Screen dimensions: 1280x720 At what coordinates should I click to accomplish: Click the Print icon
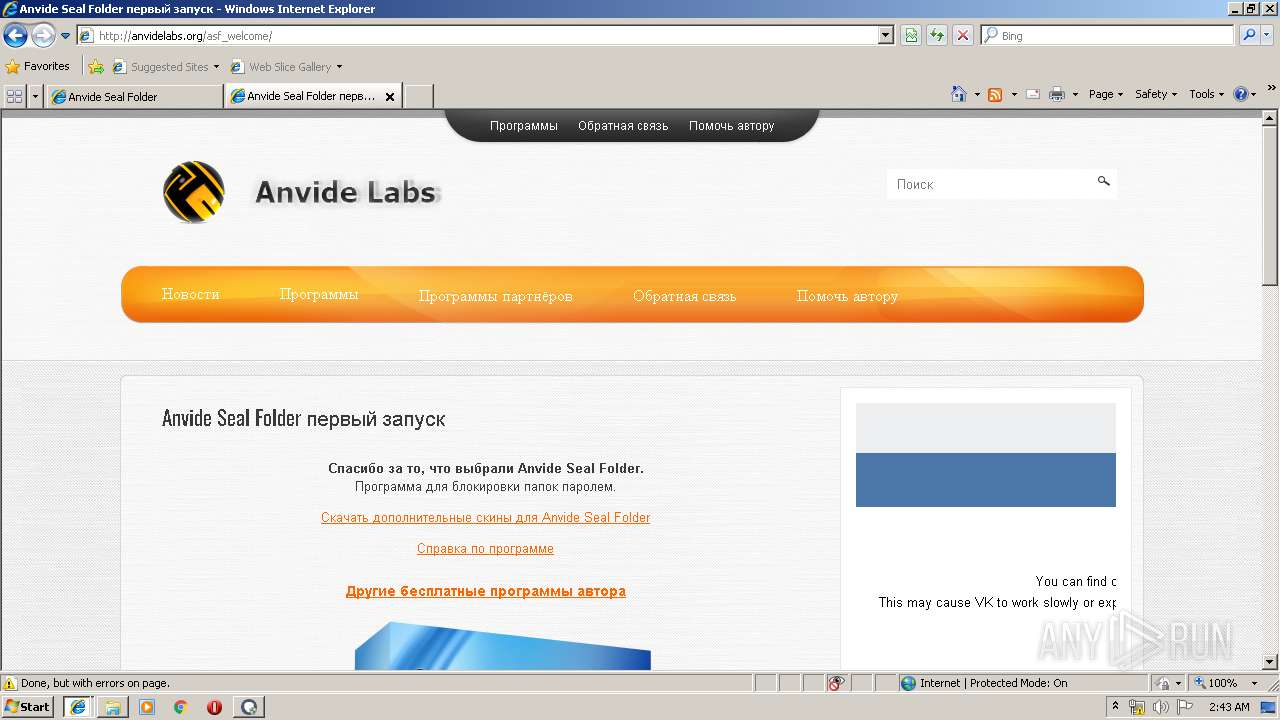[x=1057, y=94]
